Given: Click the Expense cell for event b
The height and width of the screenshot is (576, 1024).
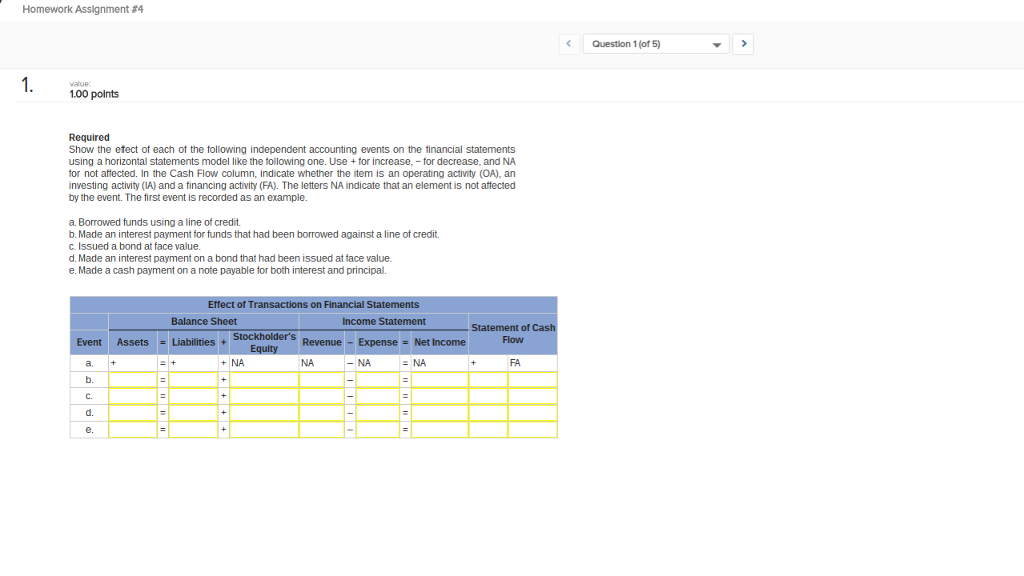Looking at the screenshot, I should (377, 379).
